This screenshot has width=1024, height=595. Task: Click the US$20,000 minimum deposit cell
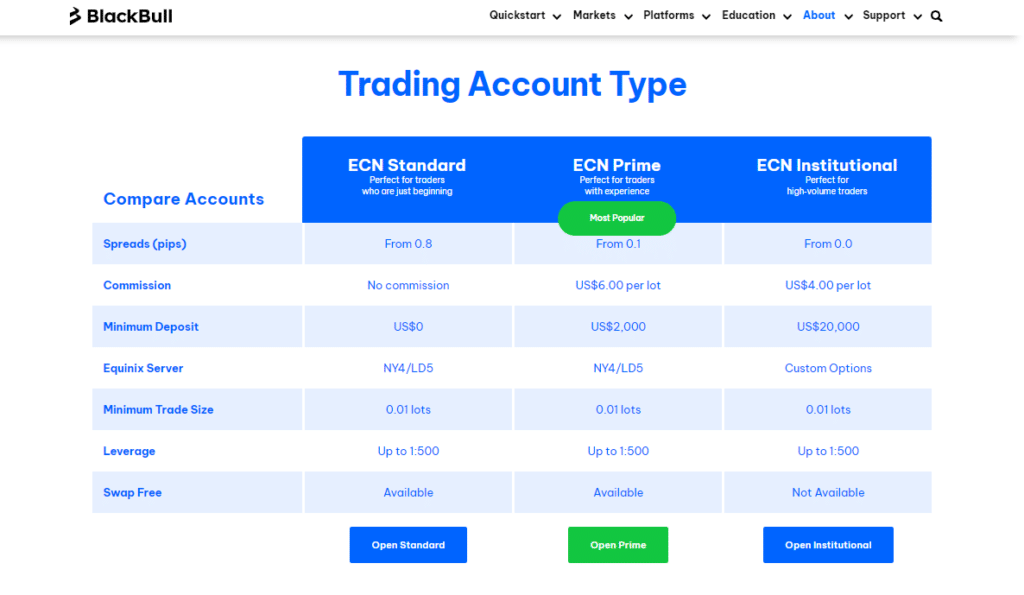tap(828, 327)
